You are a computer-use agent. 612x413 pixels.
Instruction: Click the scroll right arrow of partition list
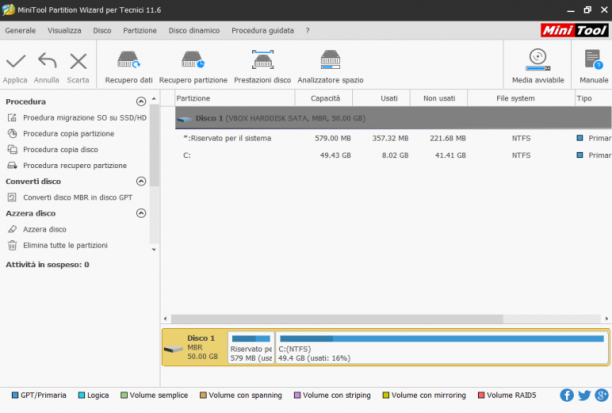[607, 319]
